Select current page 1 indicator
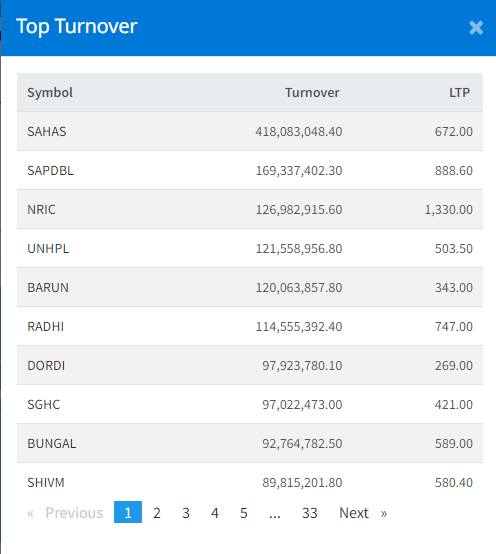496x554 pixels. pos(128,512)
